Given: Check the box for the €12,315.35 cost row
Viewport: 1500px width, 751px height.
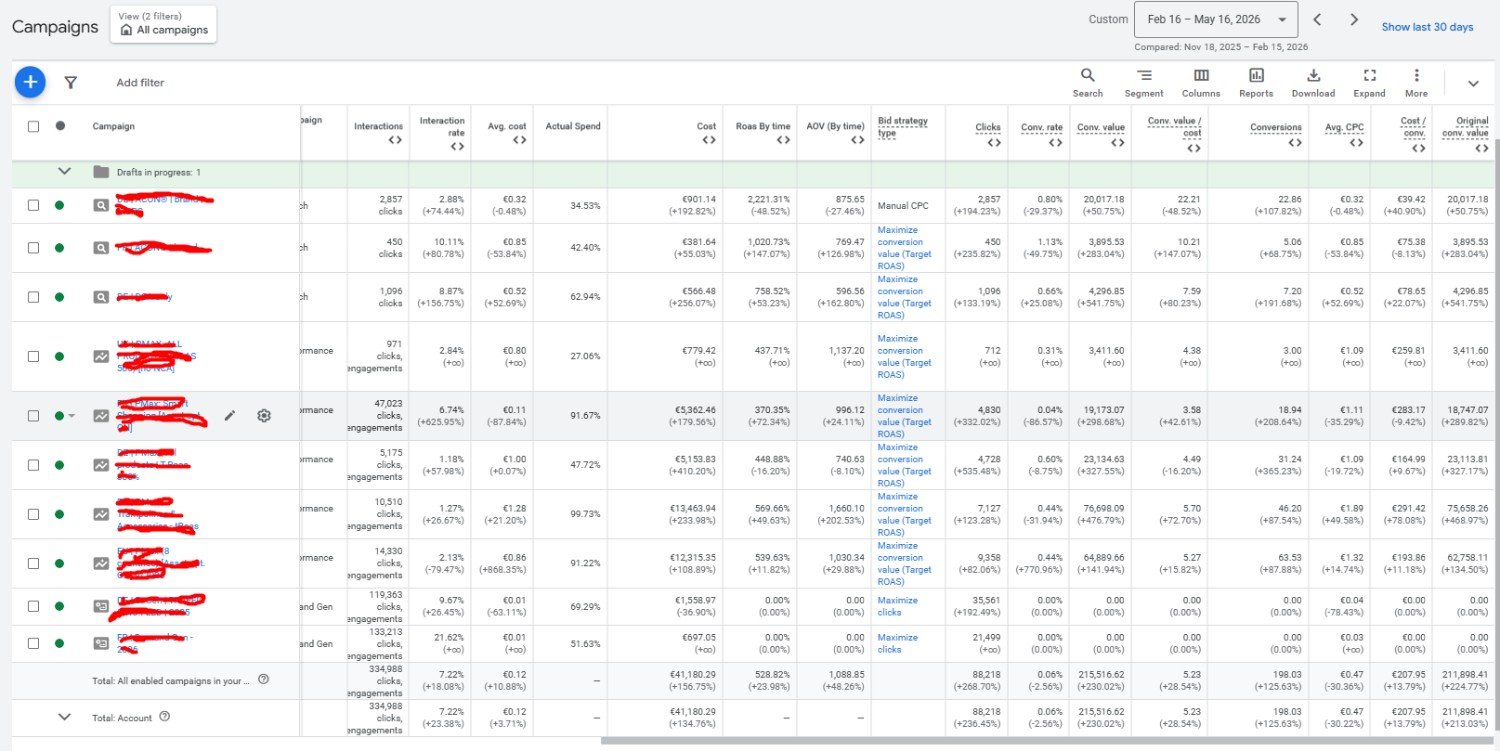Looking at the screenshot, I should point(33,563).
